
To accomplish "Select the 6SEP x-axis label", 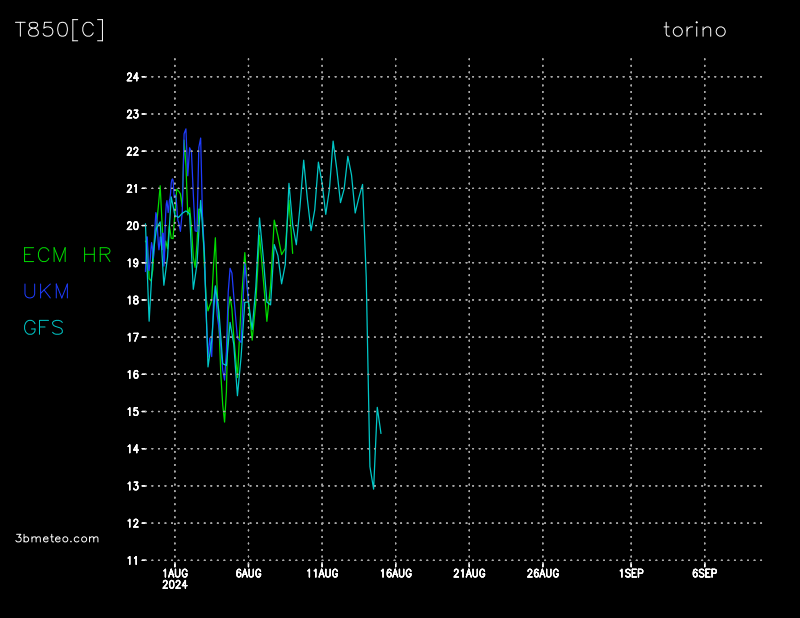I will [704, 573].
